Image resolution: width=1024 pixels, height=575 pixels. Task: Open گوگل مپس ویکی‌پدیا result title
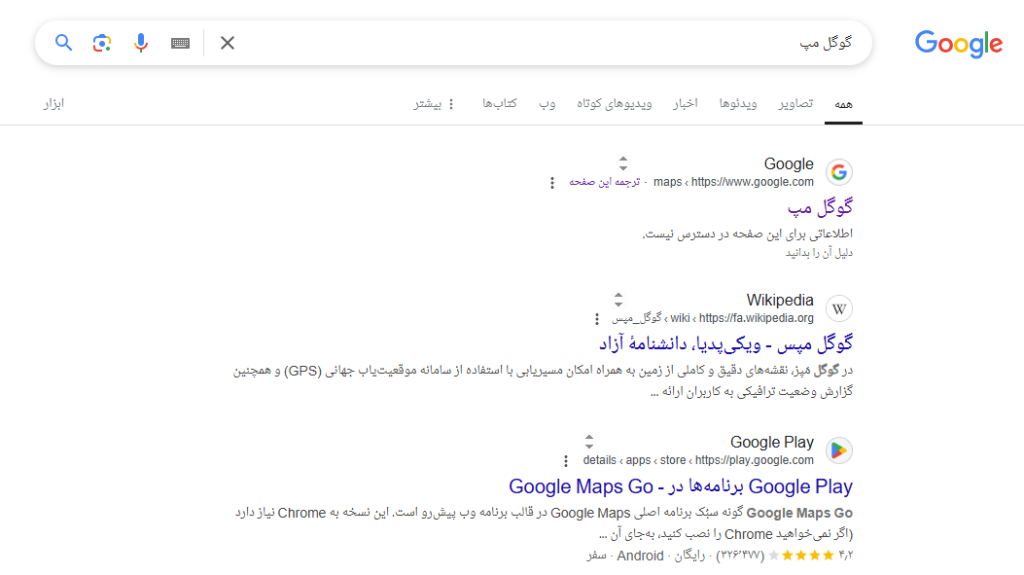coord(726,344)
